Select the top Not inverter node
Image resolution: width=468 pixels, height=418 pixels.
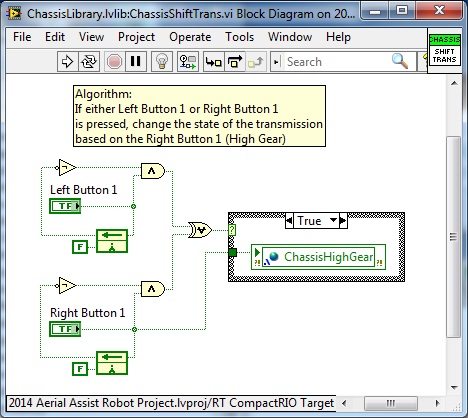tap(66, 167)
